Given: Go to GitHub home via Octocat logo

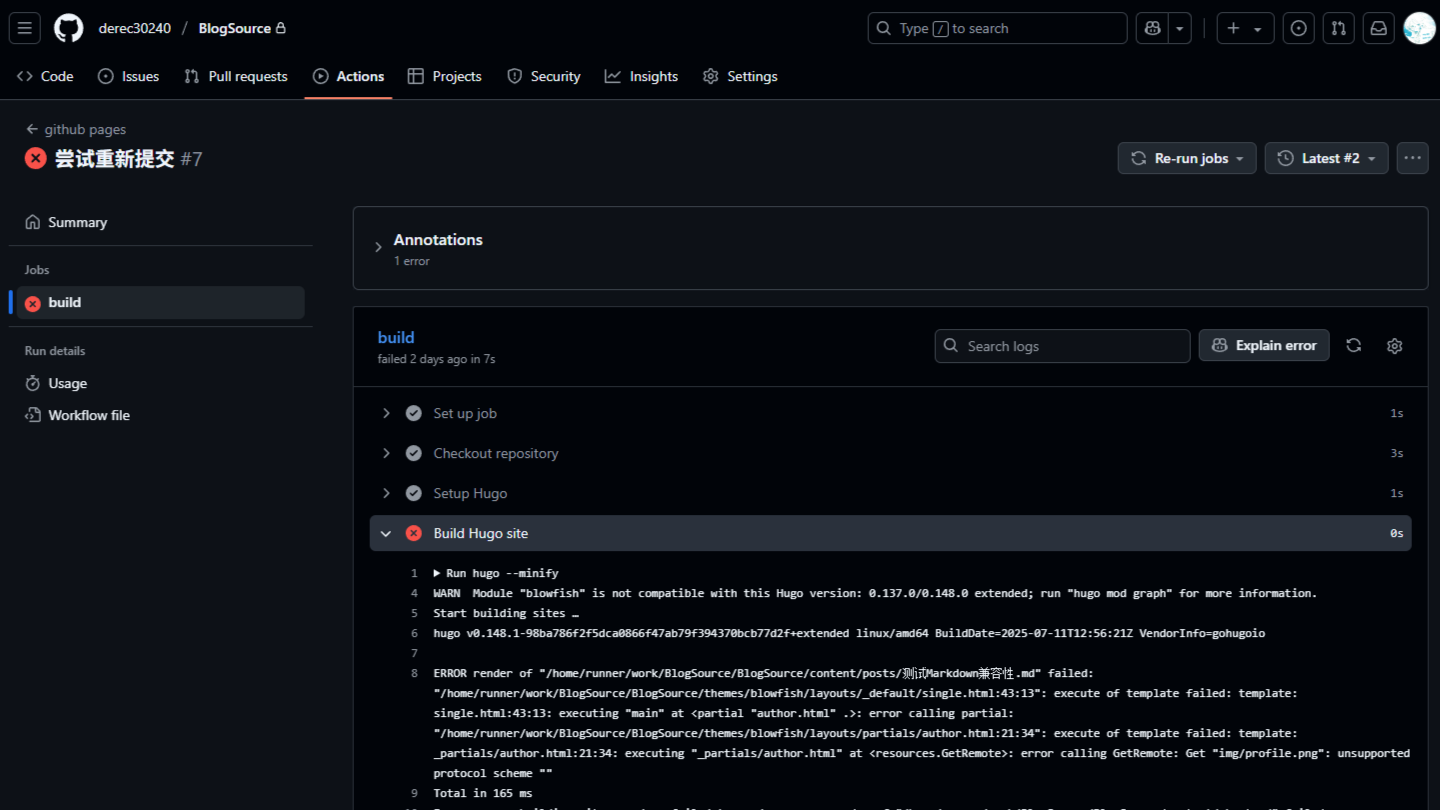Looking at the screenshot, I should 69,28.
